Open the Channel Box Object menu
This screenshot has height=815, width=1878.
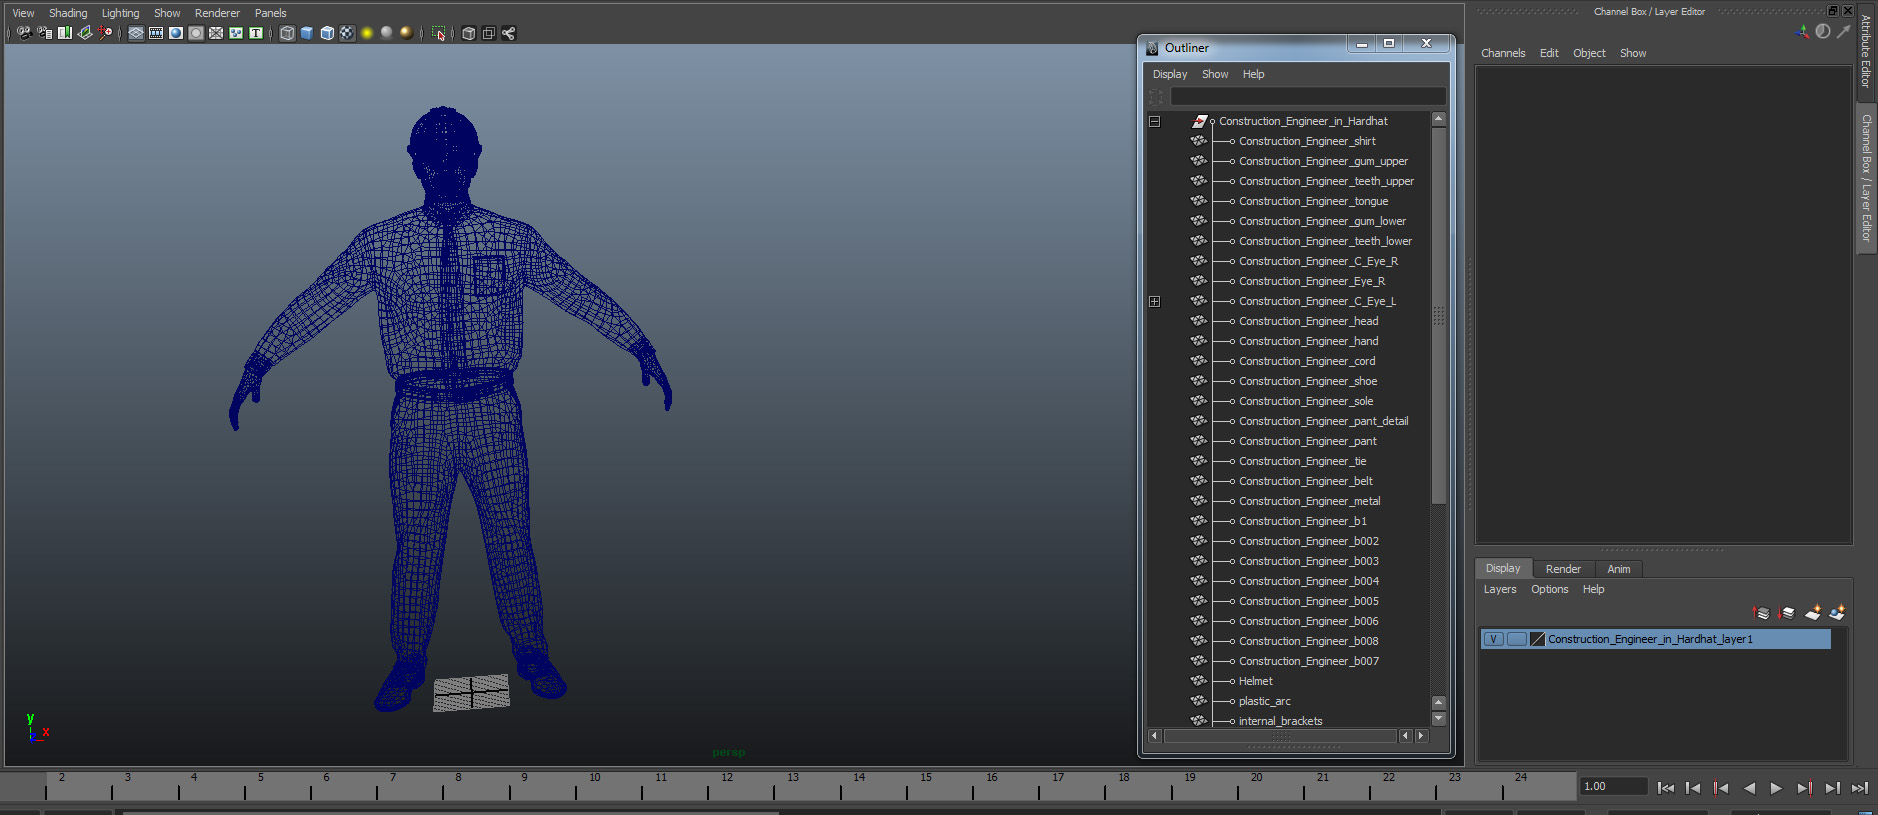[1589, 53]
